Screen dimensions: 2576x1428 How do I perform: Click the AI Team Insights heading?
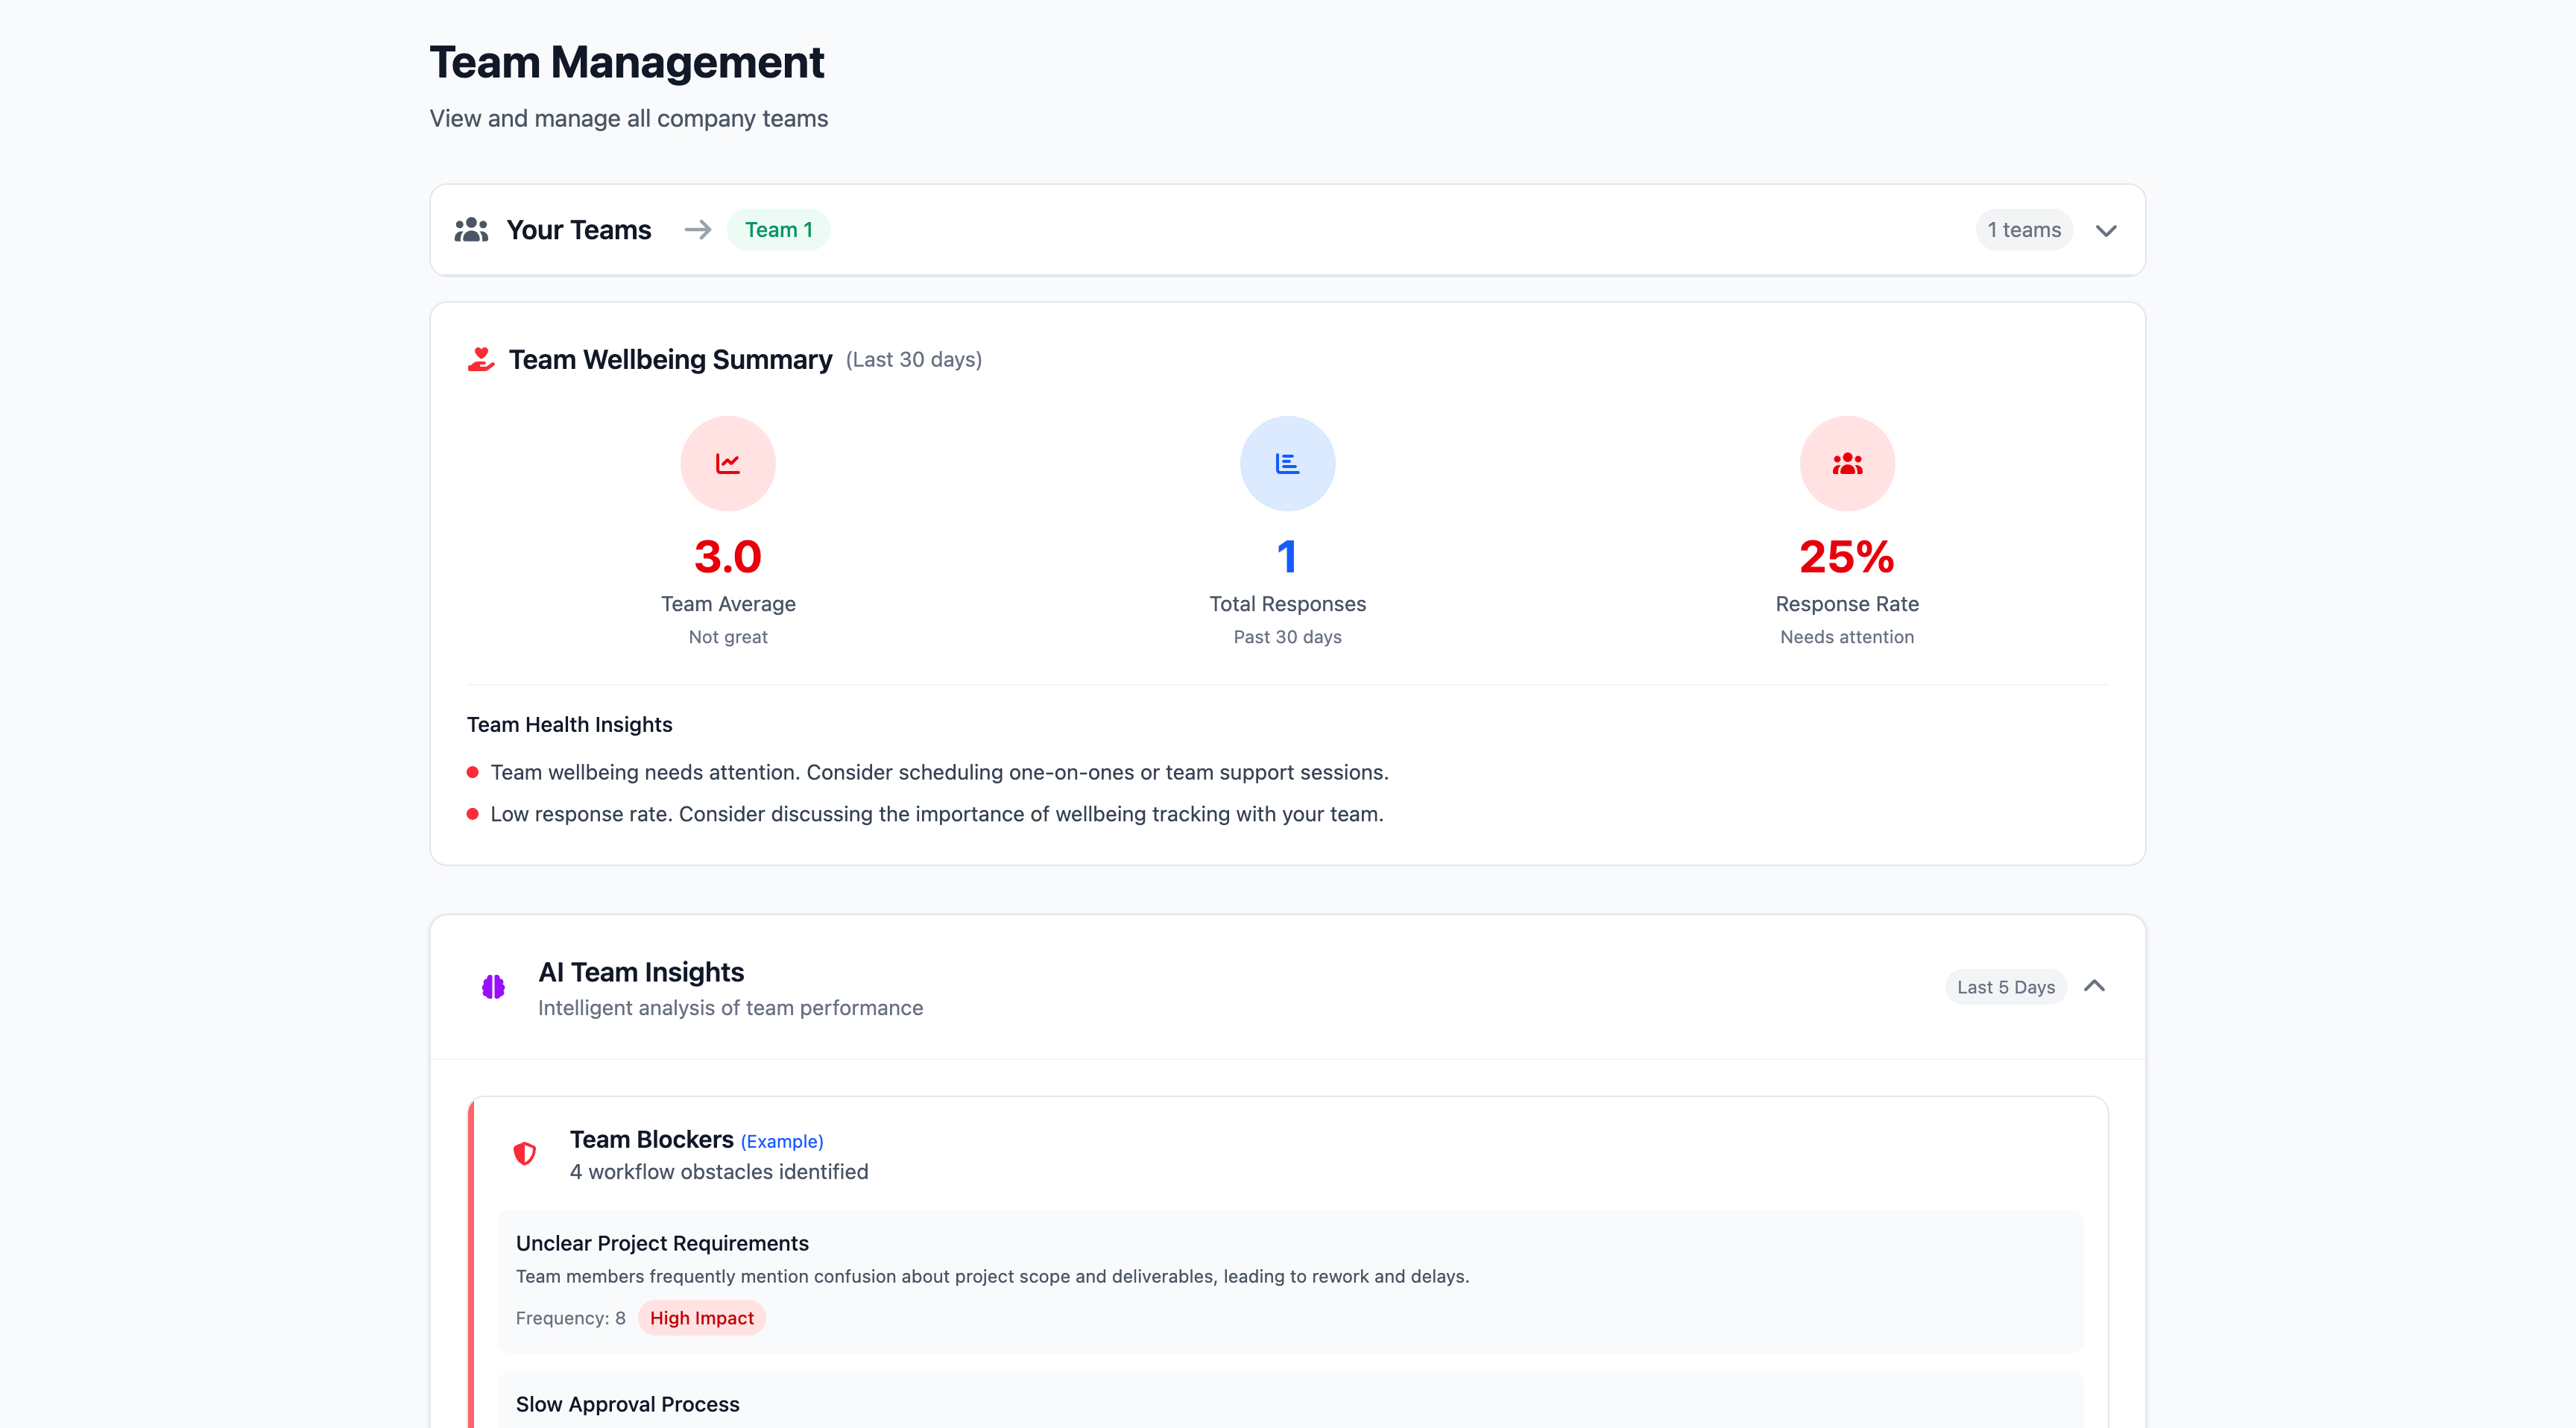[x=641, y=972]
